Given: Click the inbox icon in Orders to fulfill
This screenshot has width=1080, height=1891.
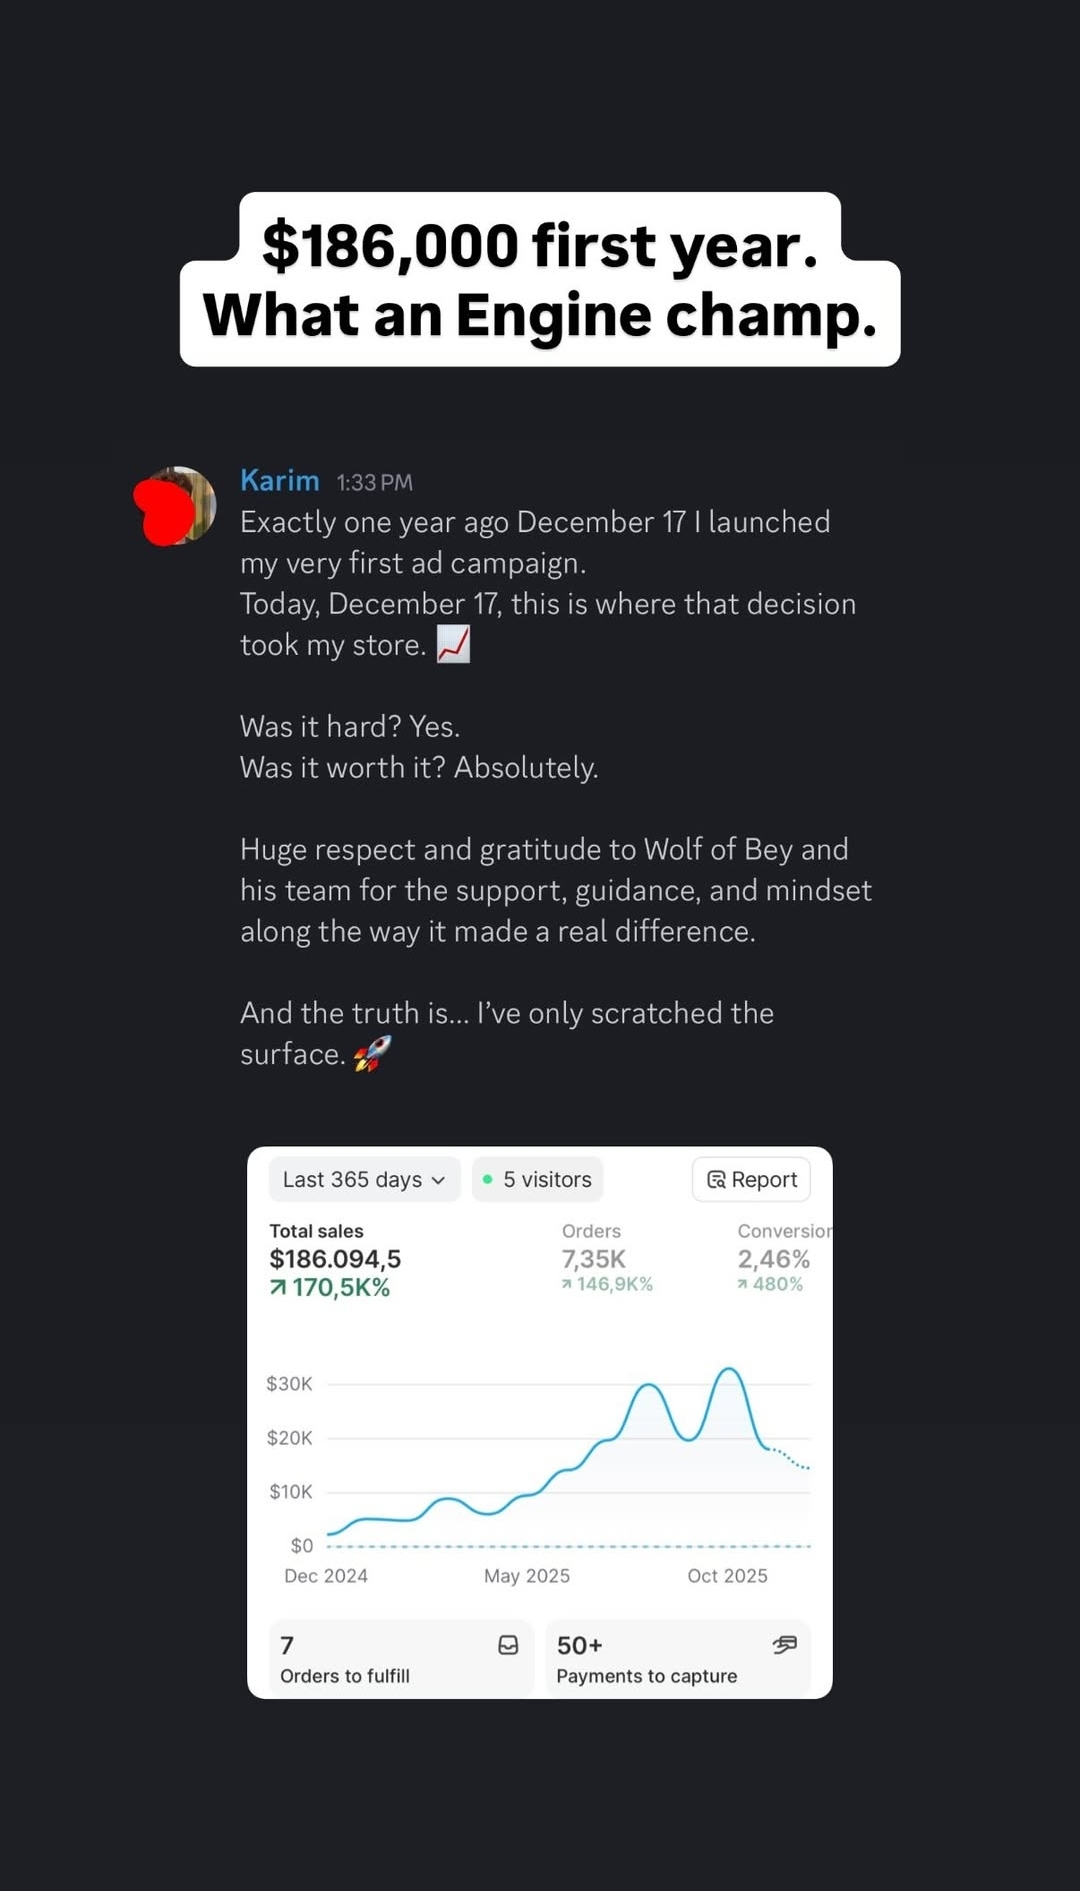Looking at the screenshot, I should [x=508, y=1645].
